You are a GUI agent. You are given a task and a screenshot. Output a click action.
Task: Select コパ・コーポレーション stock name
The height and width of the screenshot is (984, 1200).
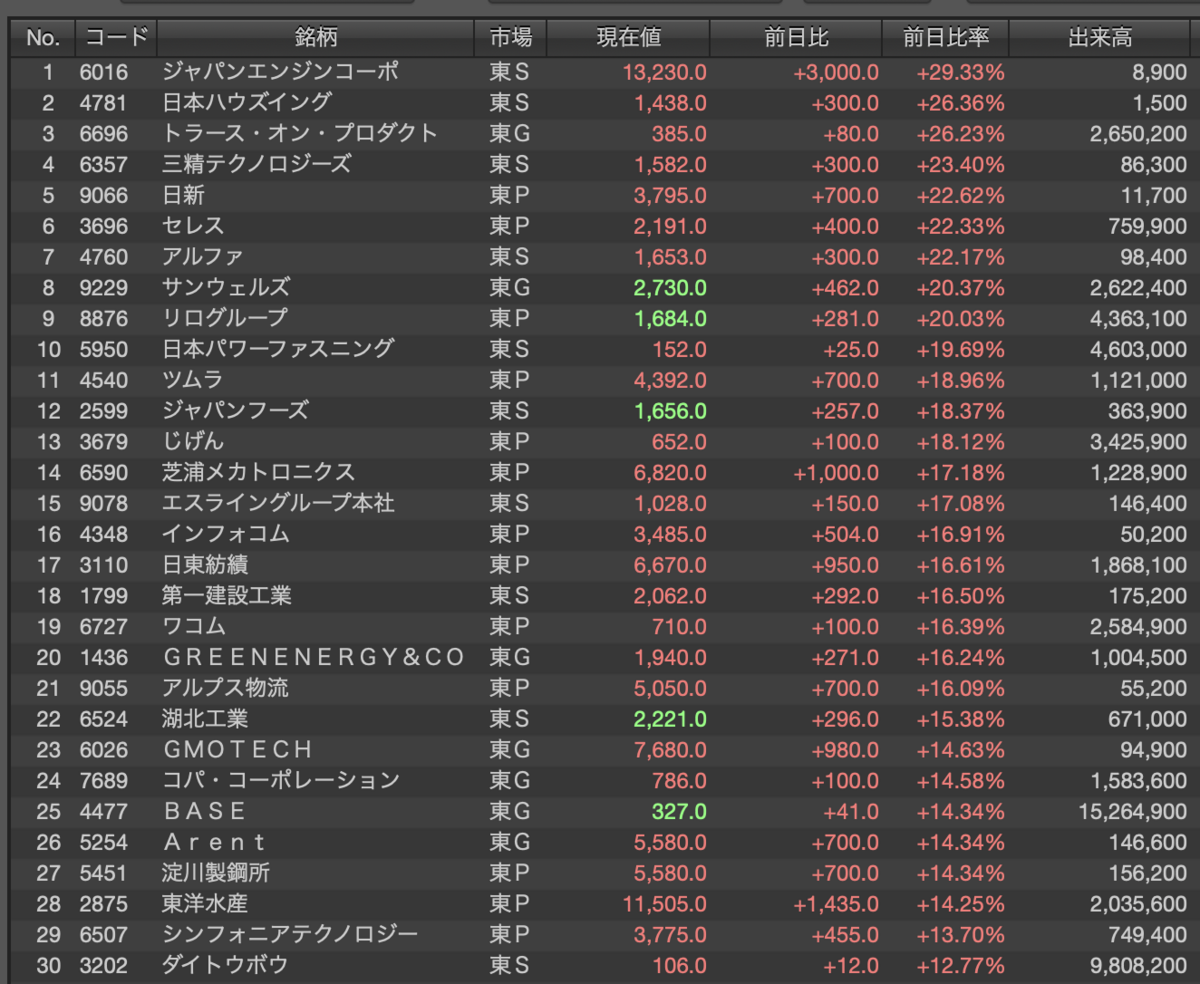(281, 780)
